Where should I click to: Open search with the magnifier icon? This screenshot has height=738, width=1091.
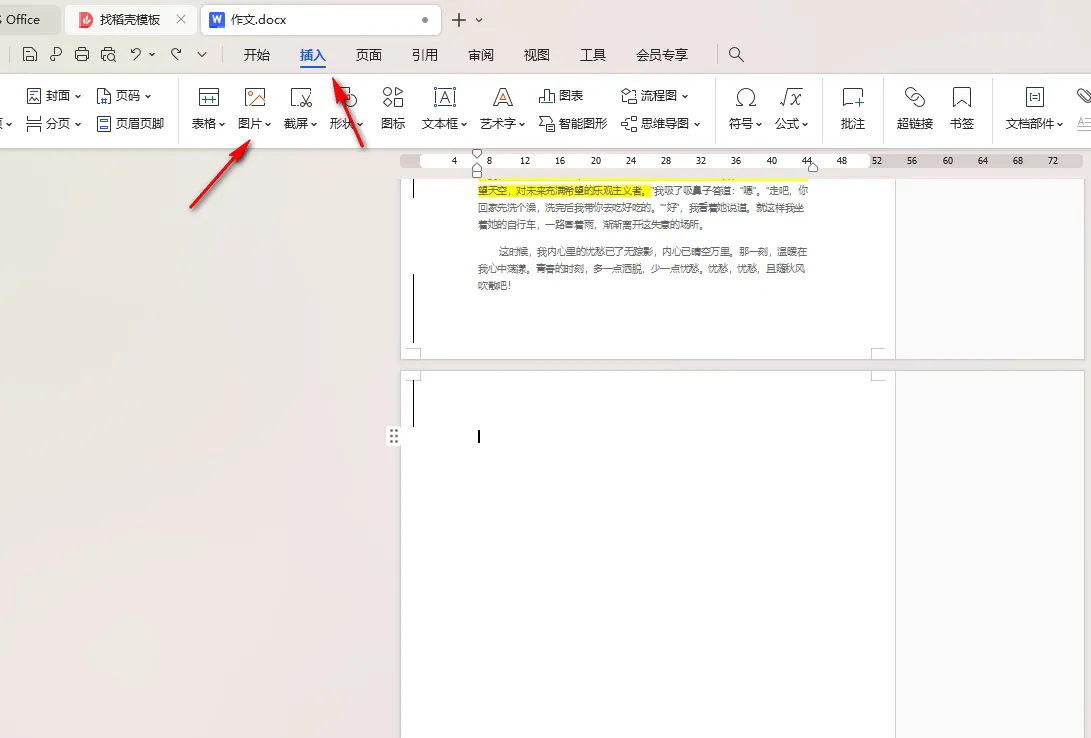click(736, 55)
